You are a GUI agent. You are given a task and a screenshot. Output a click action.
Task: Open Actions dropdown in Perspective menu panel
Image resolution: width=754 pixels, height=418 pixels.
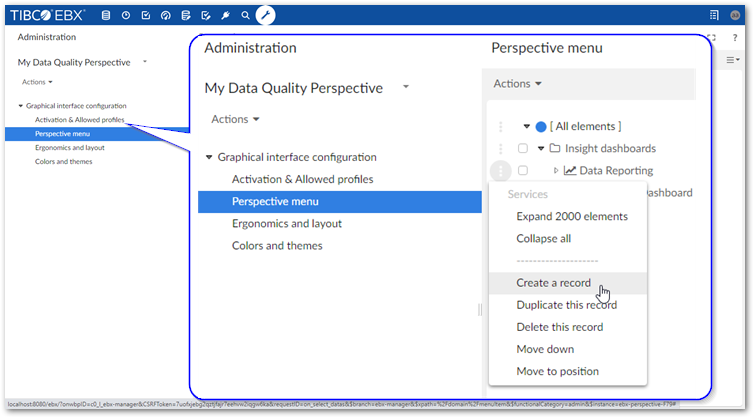[x=518, y=84]
